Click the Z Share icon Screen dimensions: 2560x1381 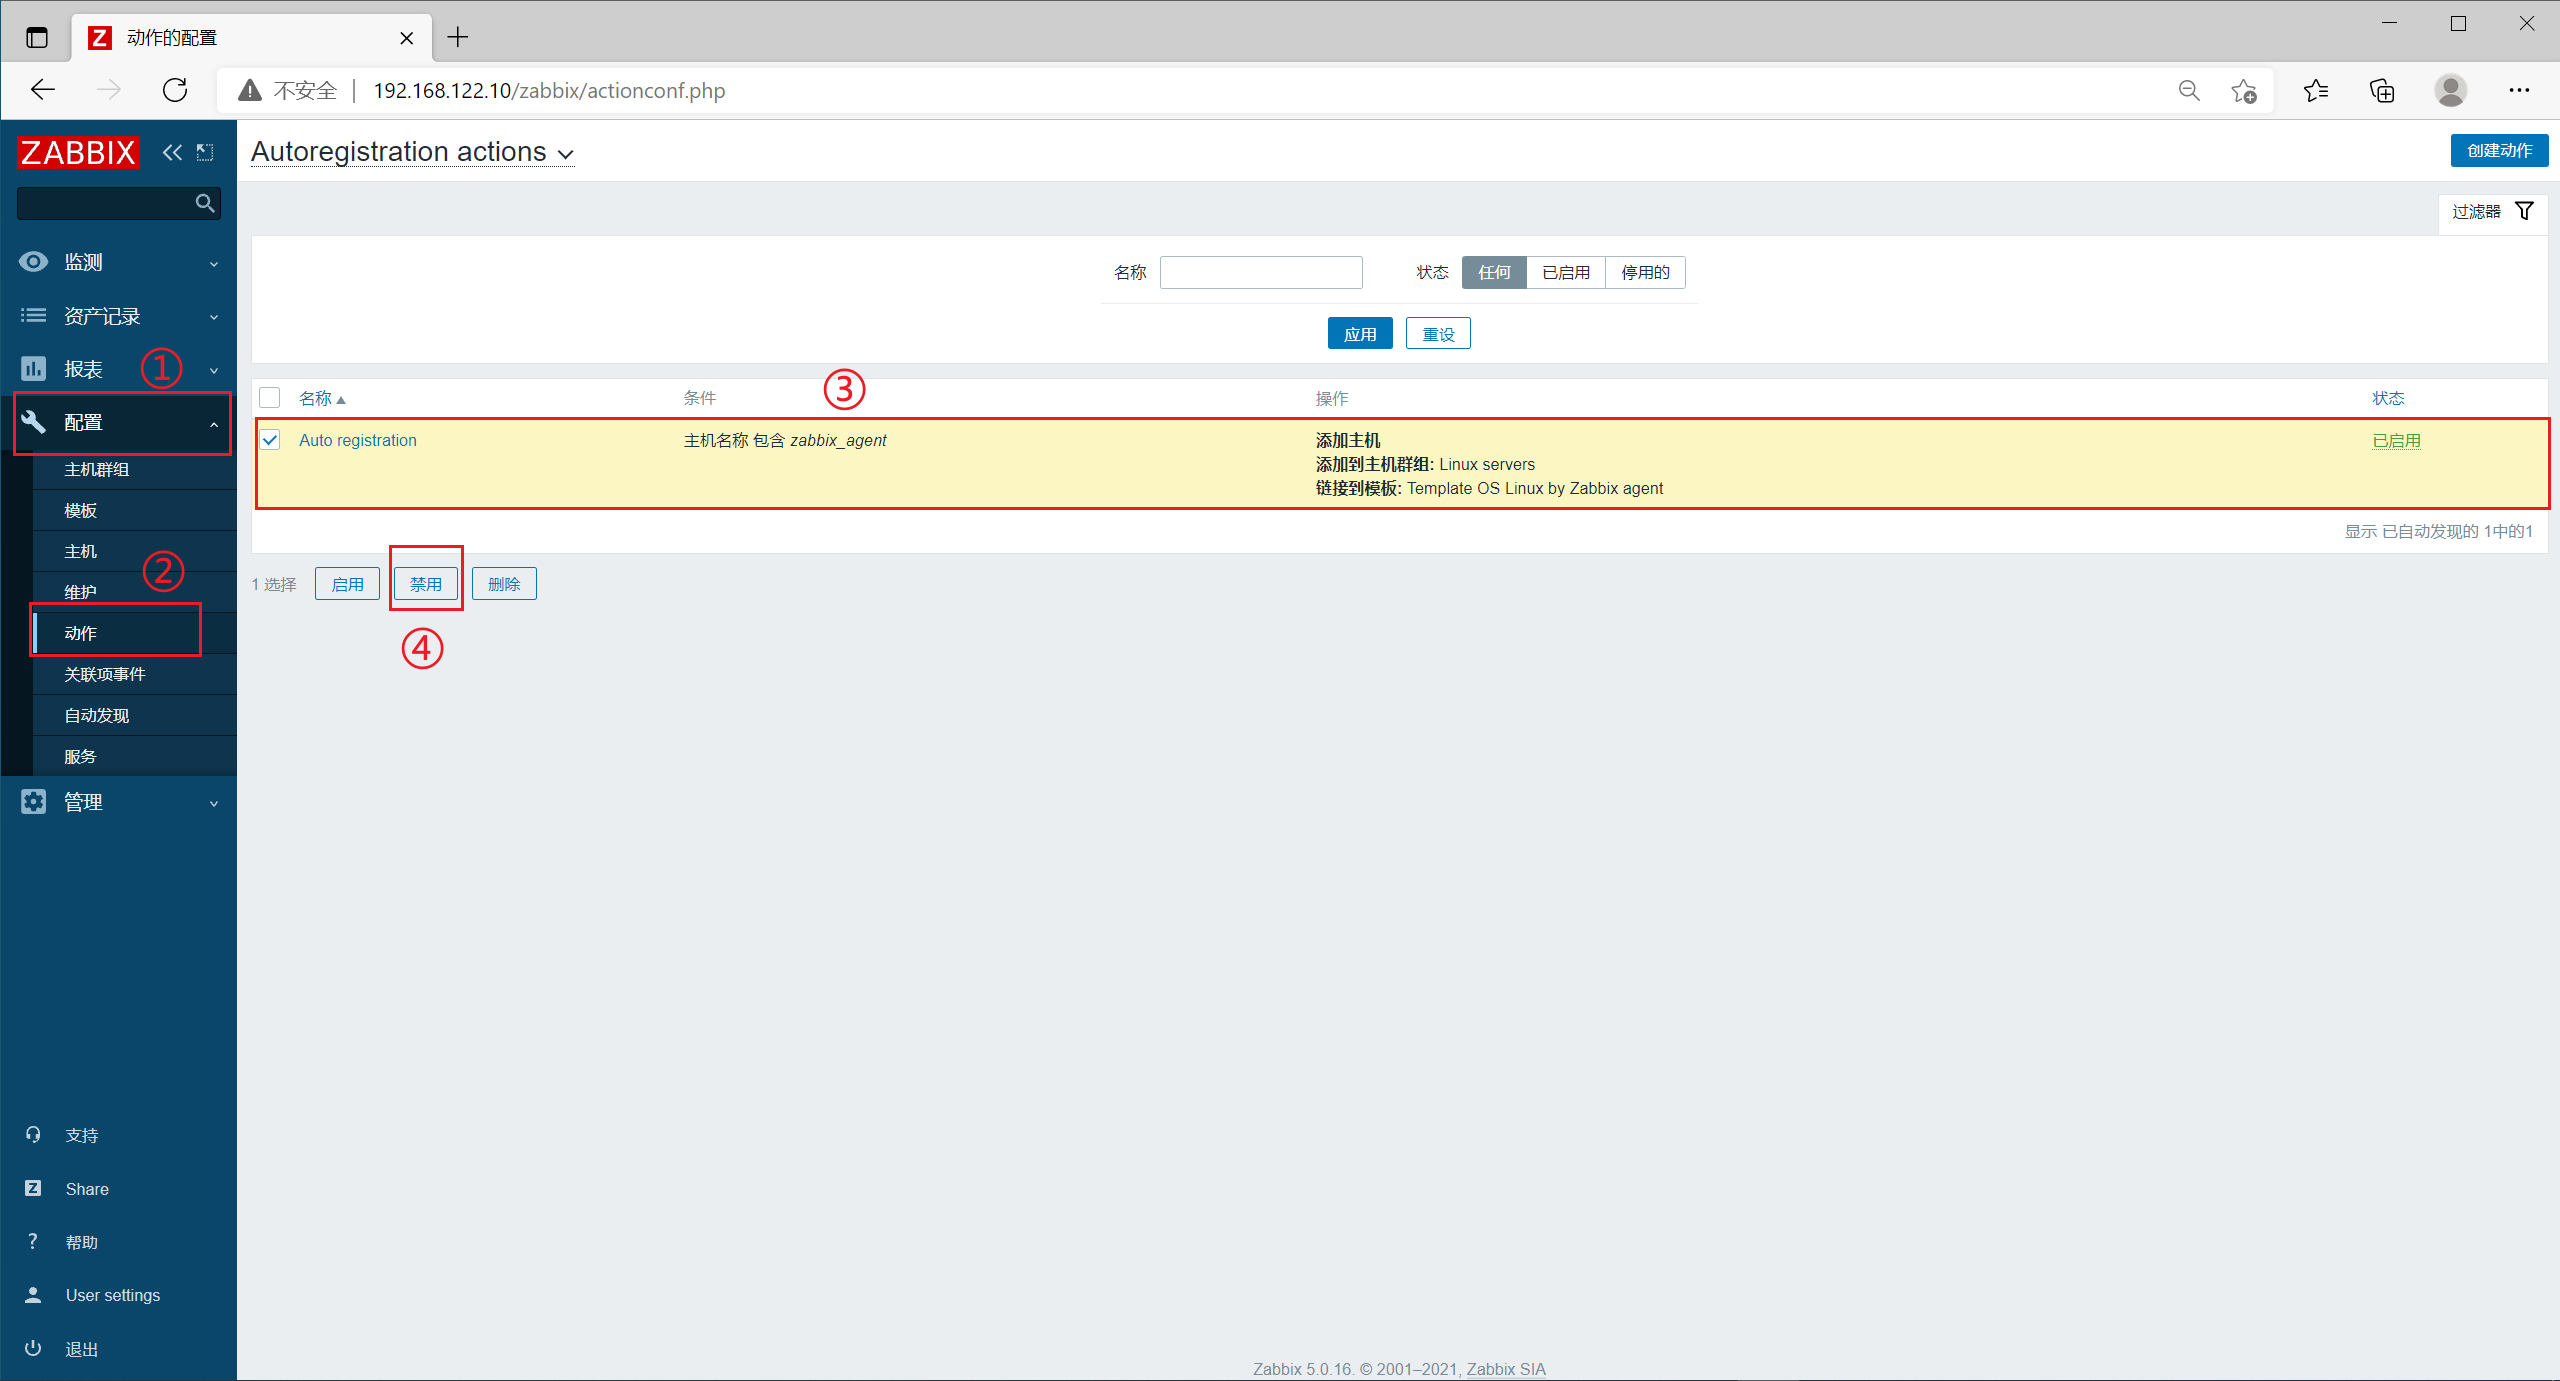(33, 1188)
